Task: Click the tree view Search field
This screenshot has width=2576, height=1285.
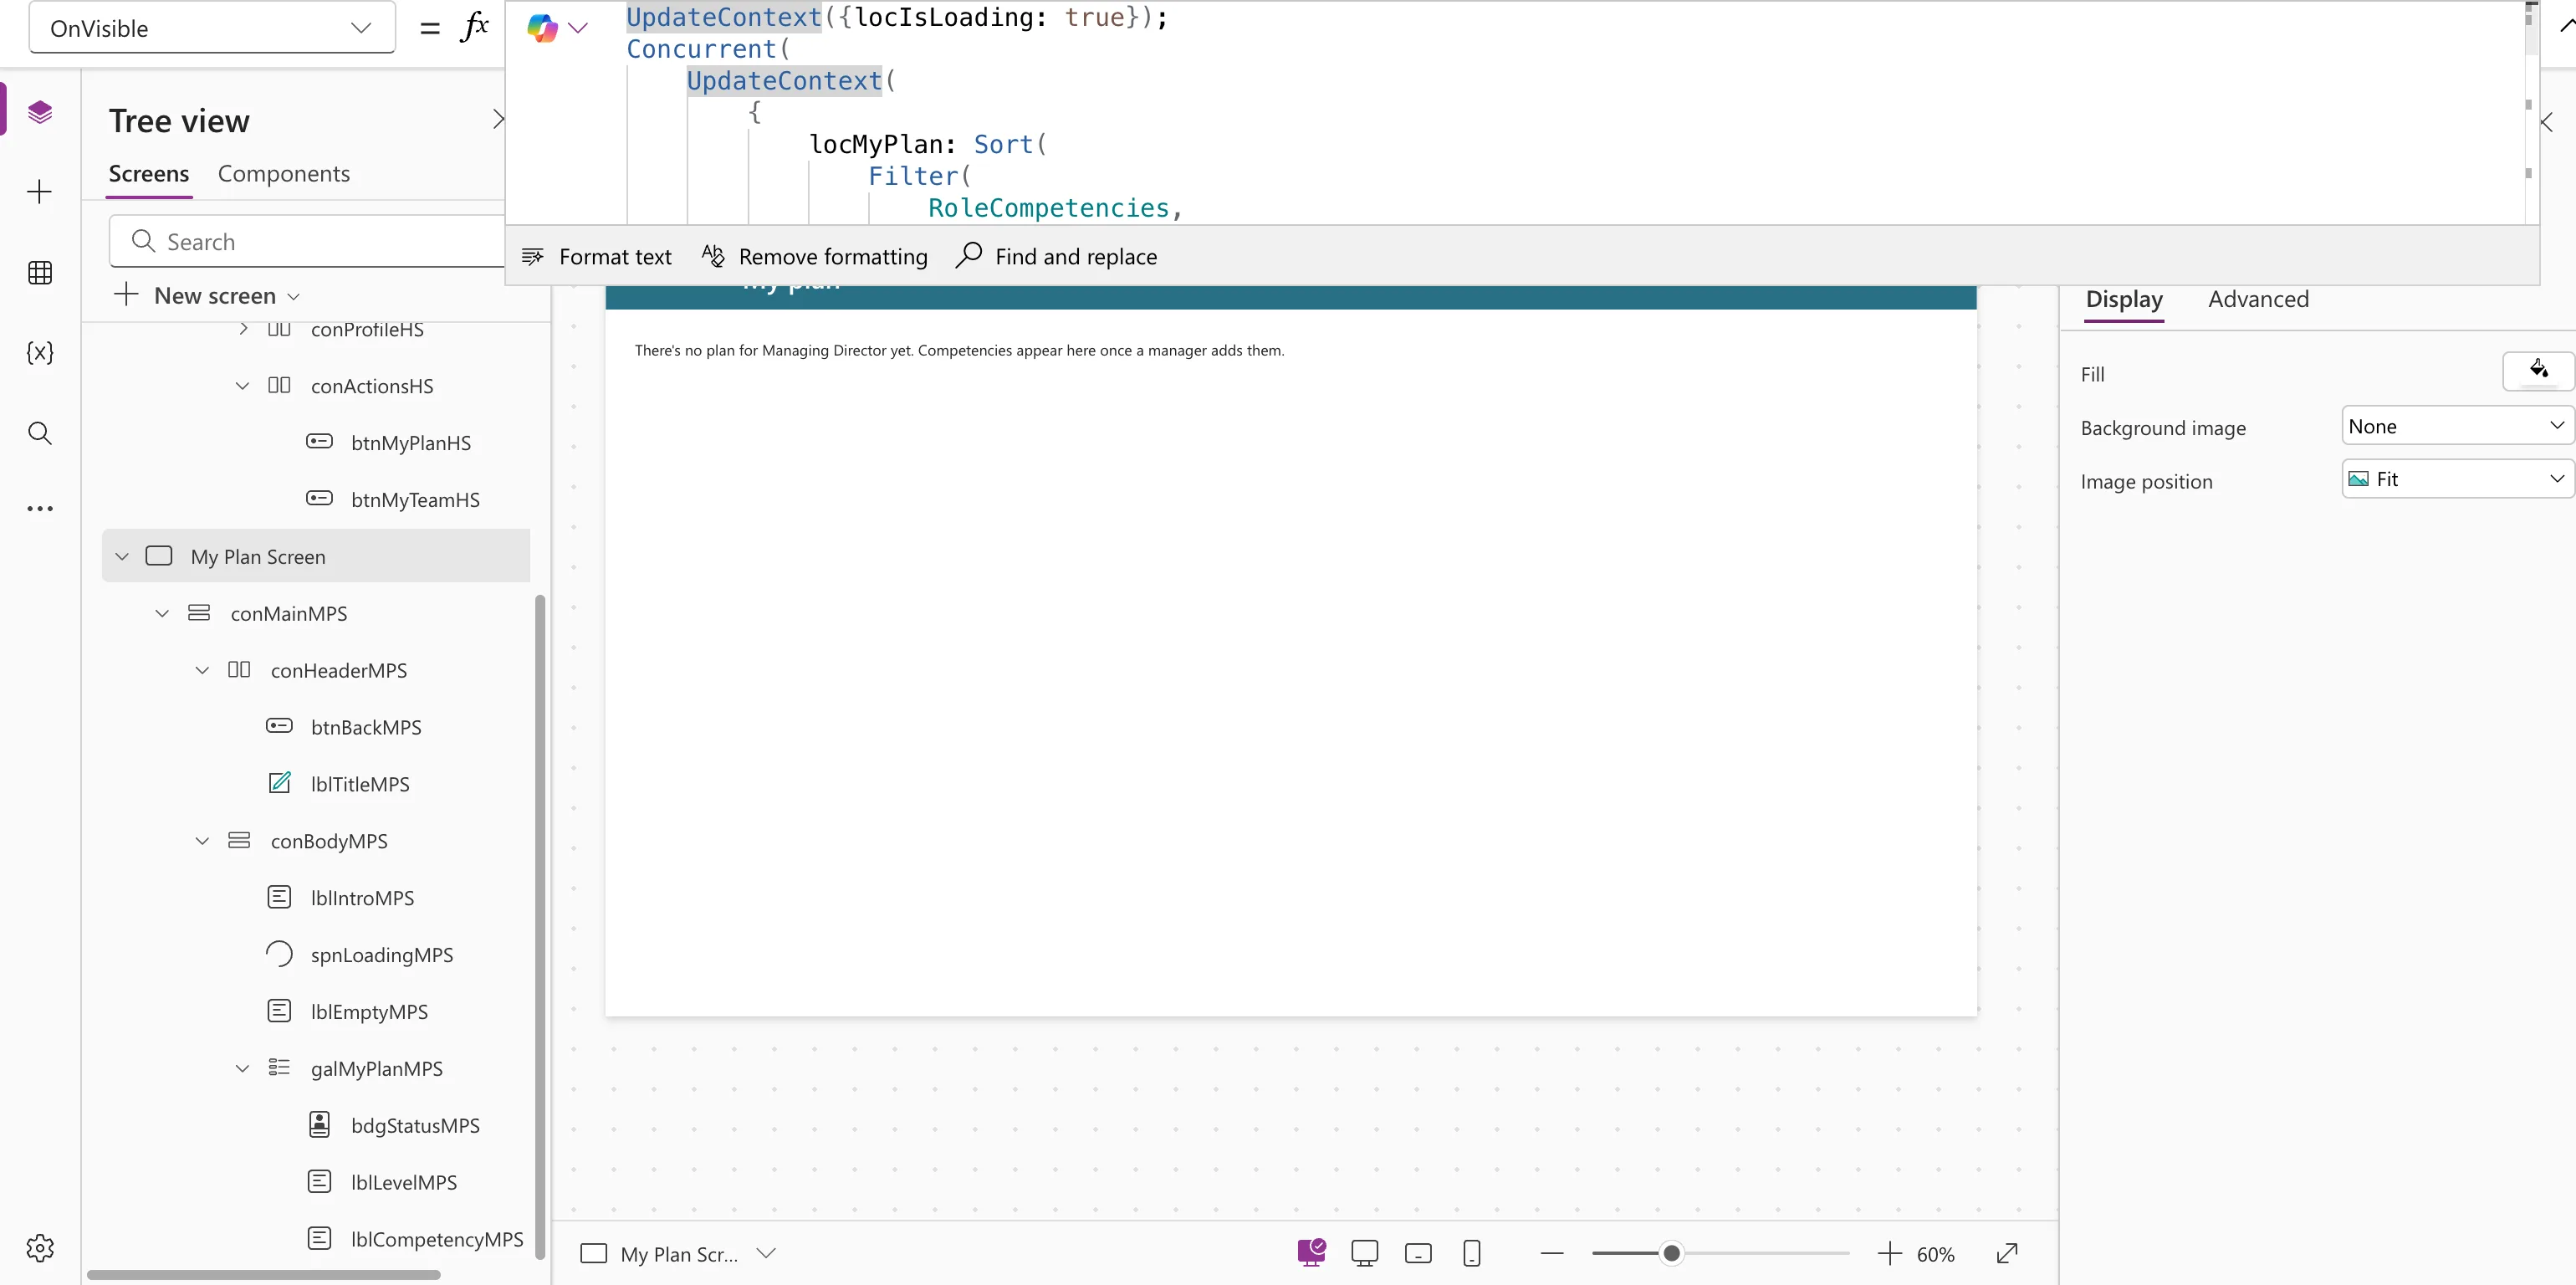Action: 307,241
